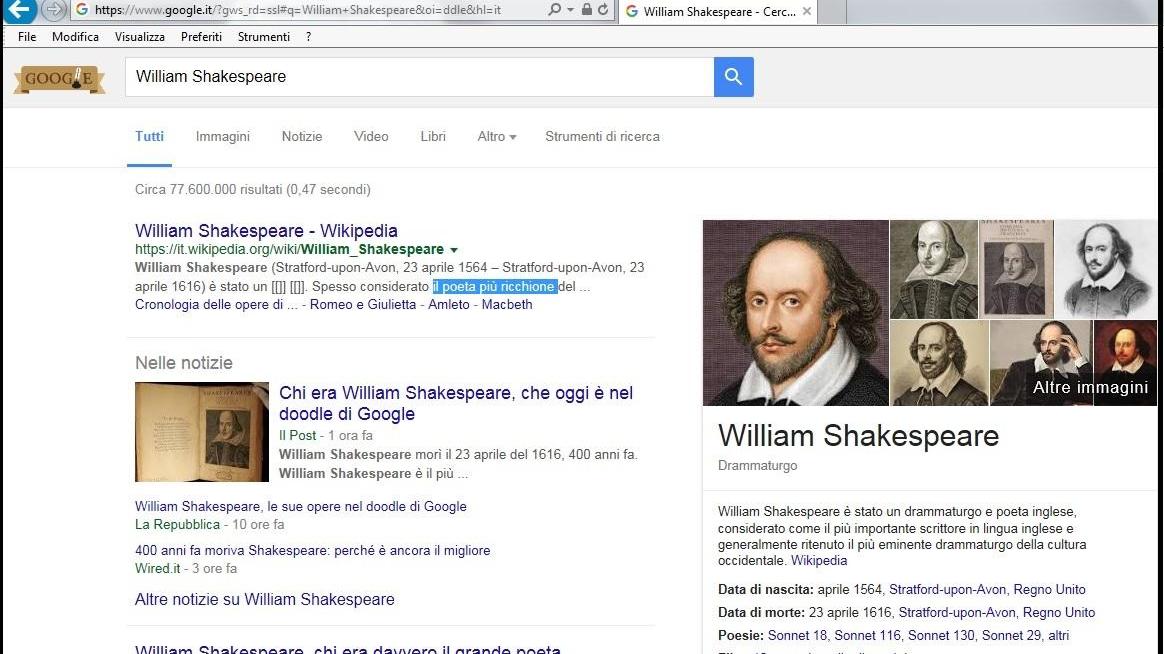Open the altri poems link
Viewport: 1164px width, 654px height.
click(1059, 635)
